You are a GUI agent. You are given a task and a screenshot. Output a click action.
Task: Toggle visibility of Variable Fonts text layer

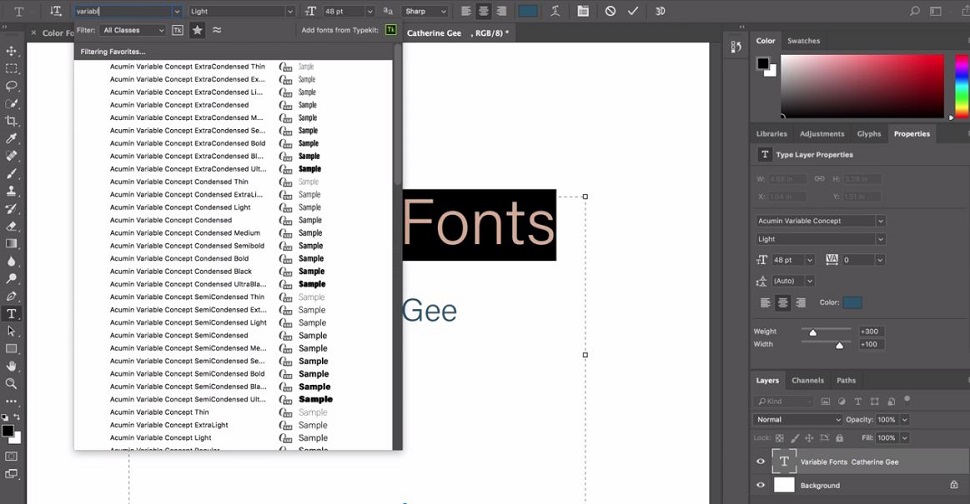(x=761, y=461)
